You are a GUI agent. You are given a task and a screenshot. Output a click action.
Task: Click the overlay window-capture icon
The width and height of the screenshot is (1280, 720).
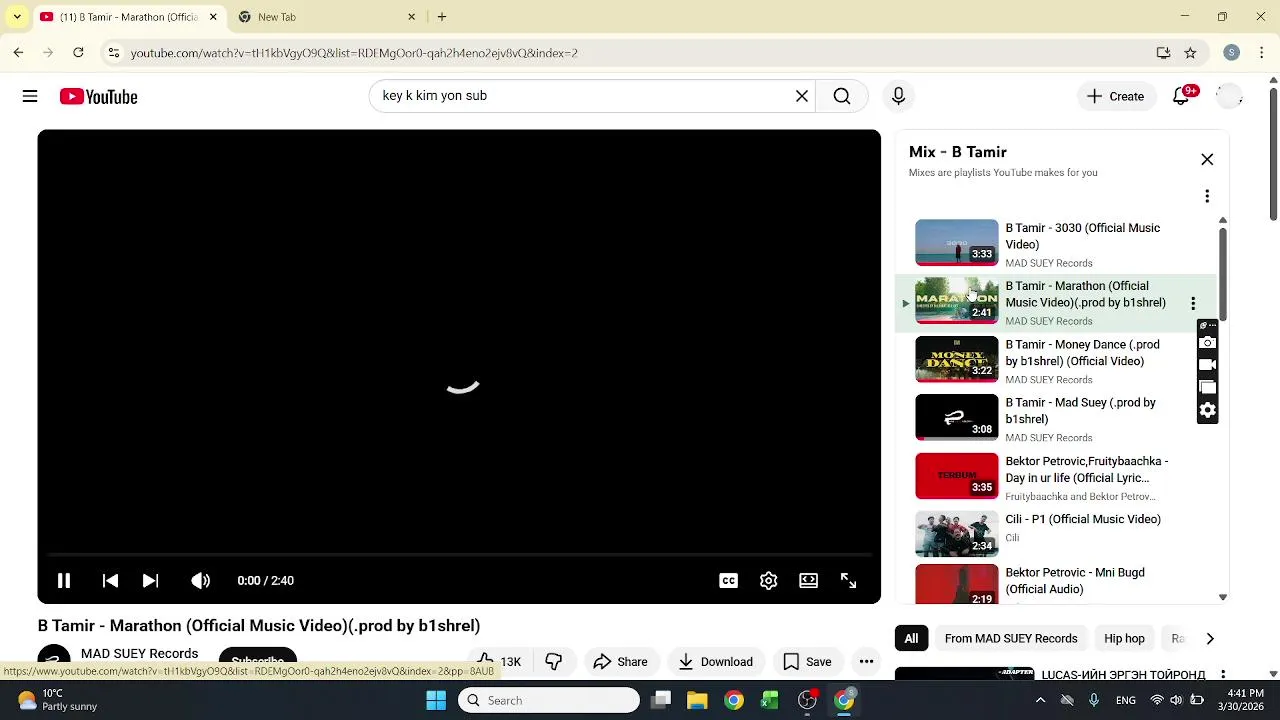point(1207,387)
